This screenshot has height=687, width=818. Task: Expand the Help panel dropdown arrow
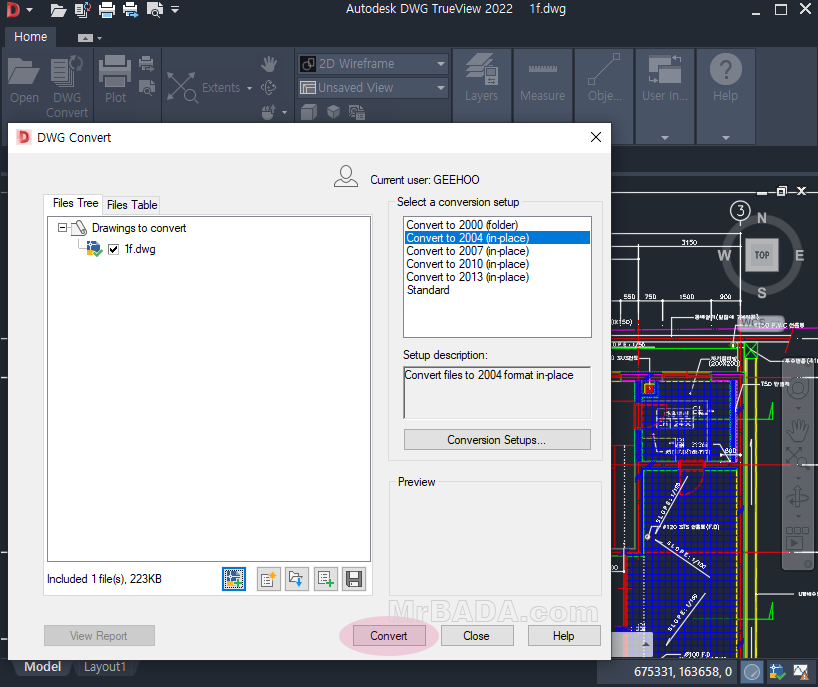pyautogui.click(x=726, y=138)
